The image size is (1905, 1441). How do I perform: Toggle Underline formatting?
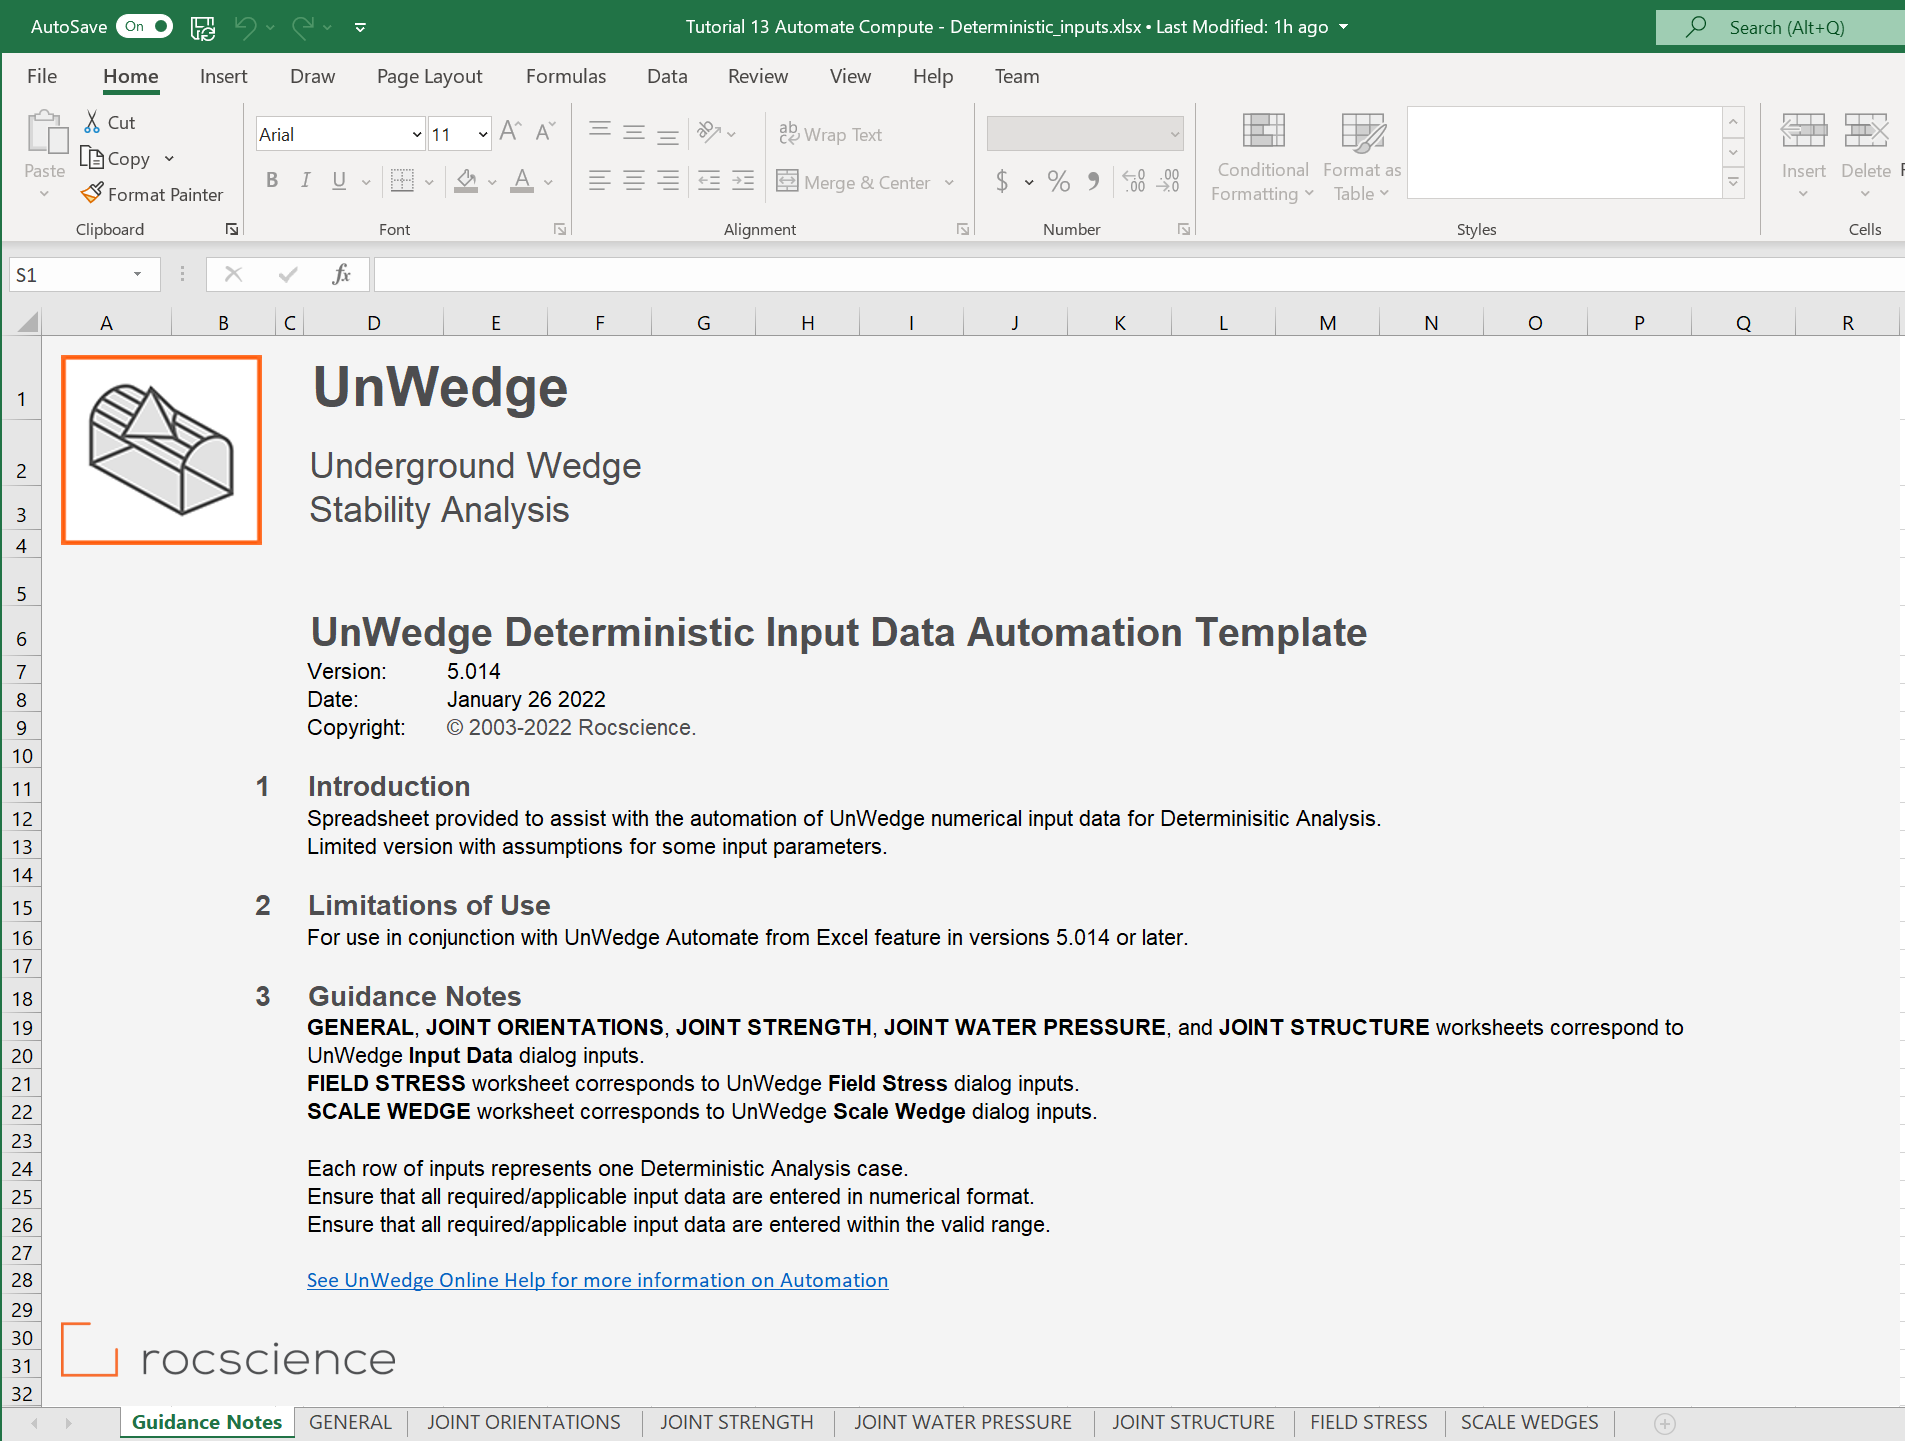[340, 181]
